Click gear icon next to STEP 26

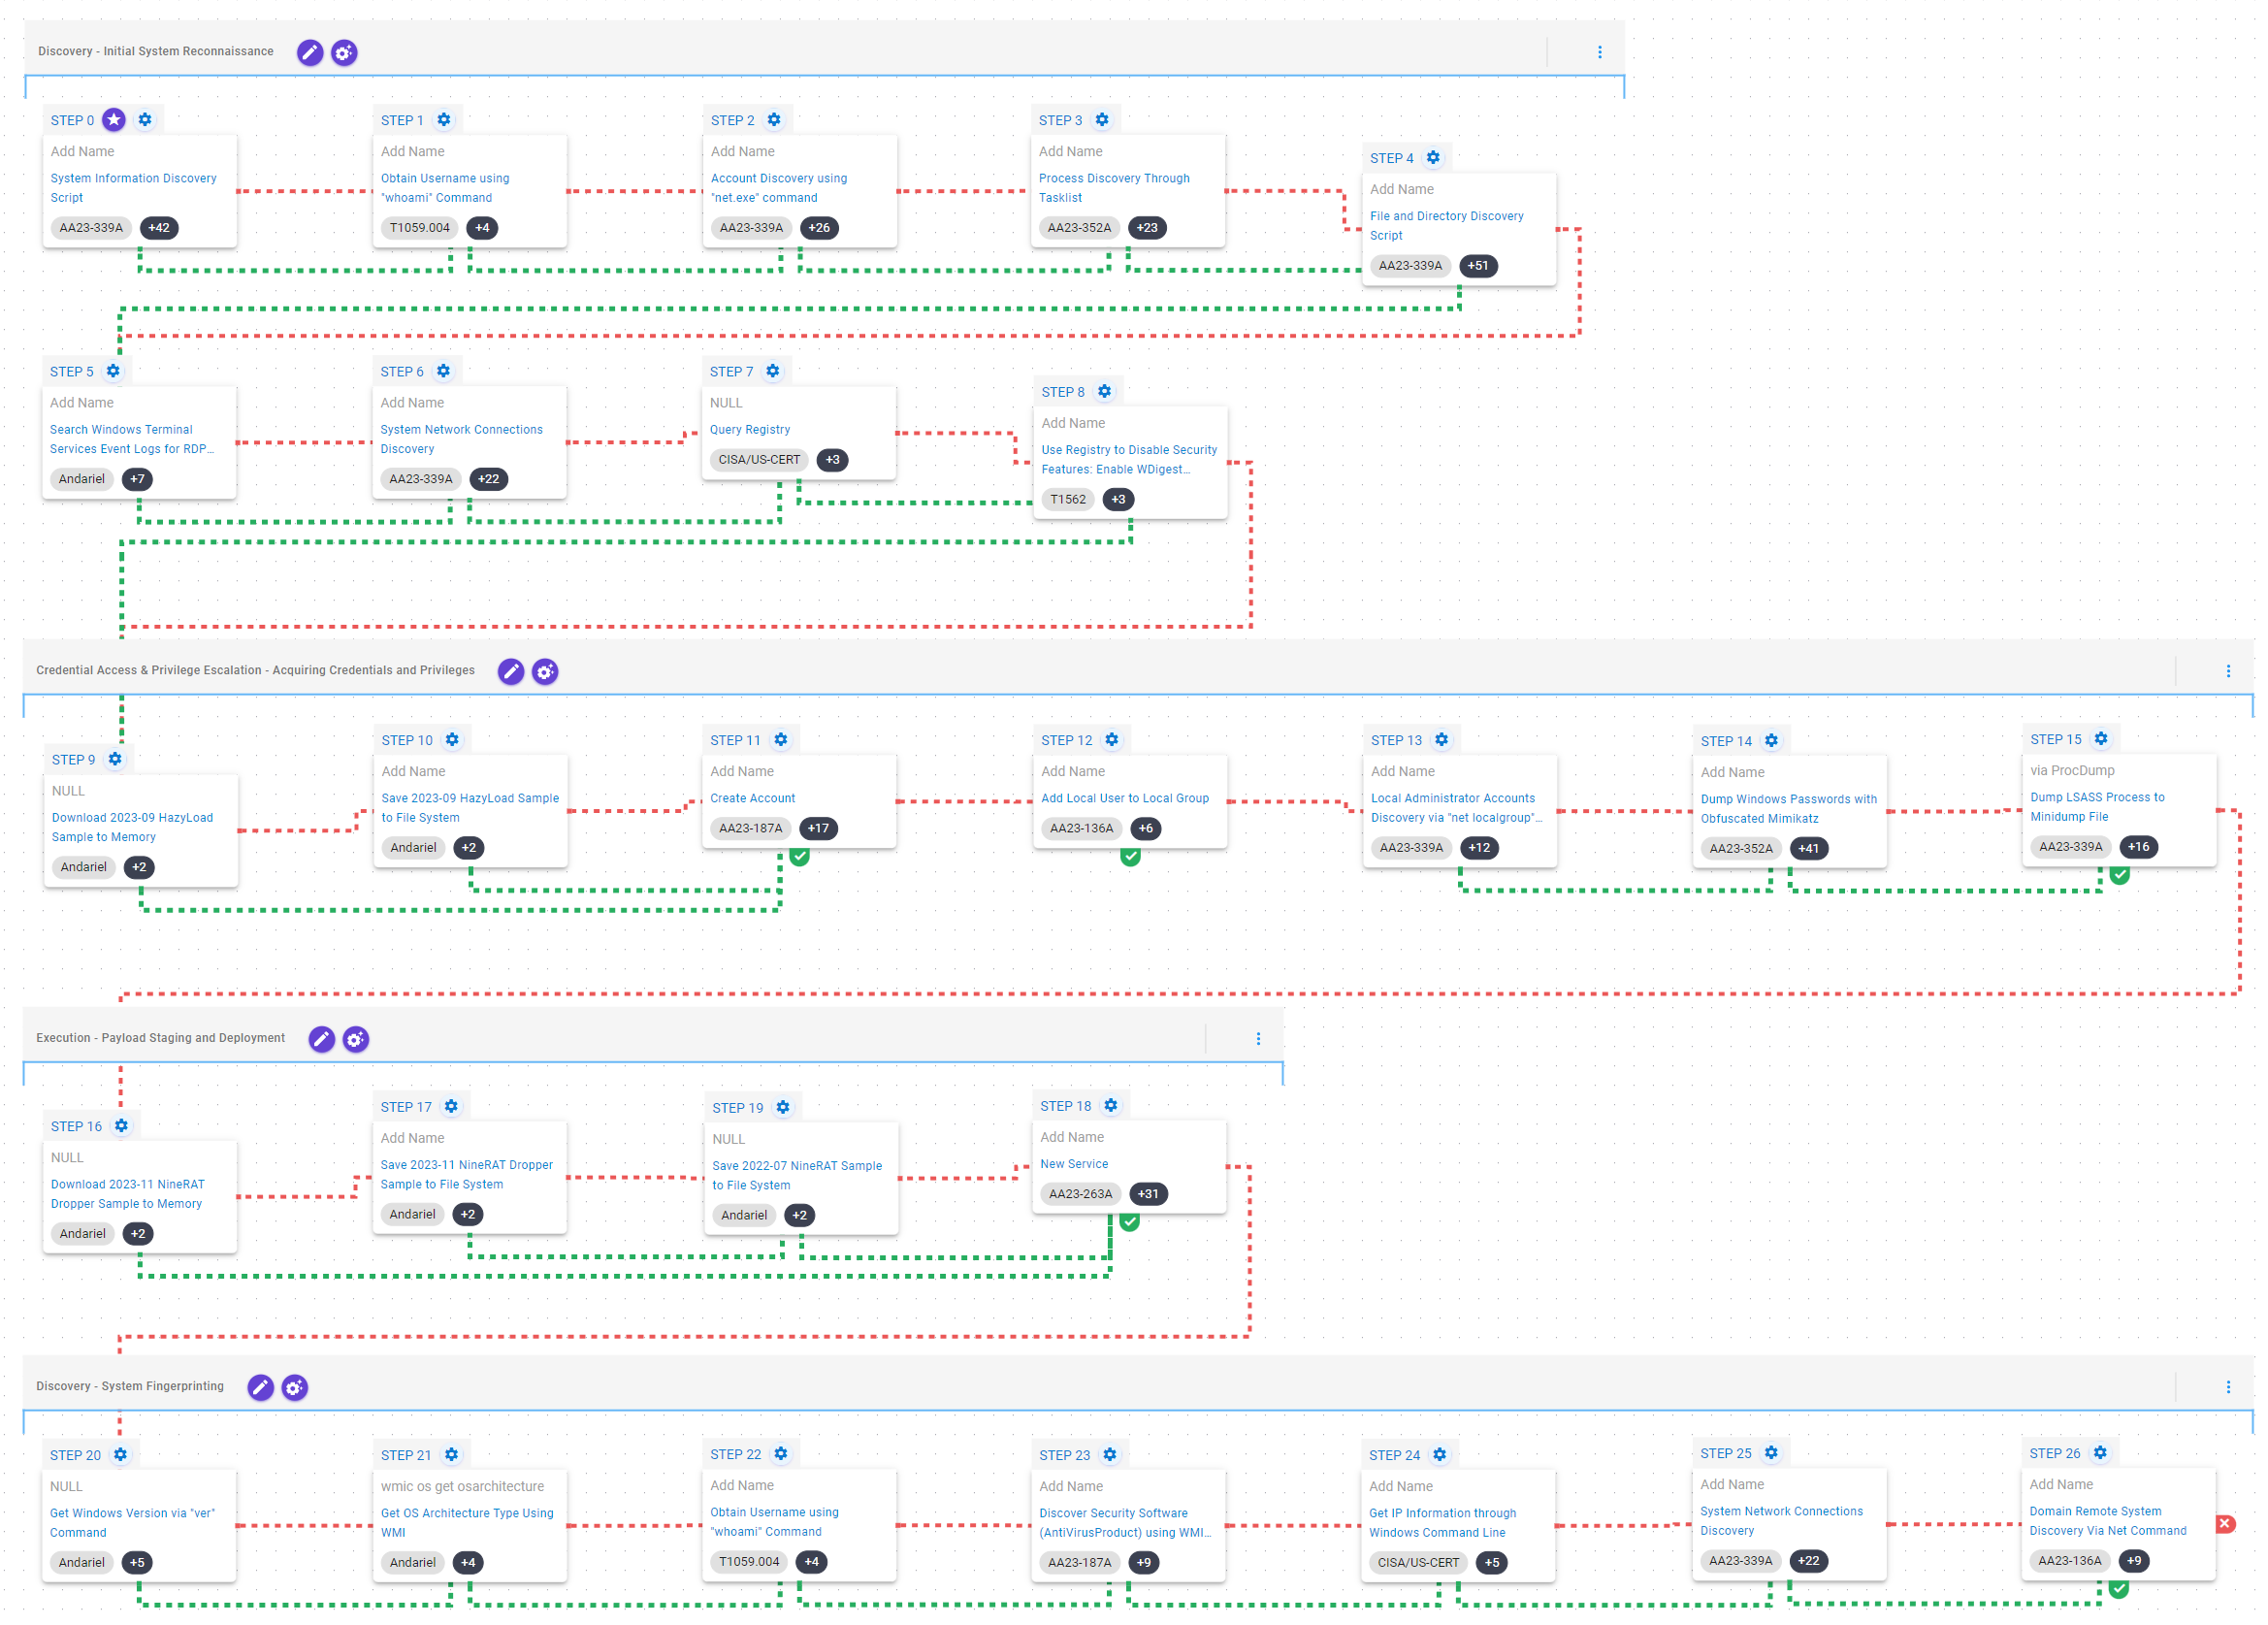pos(2100,1452)
